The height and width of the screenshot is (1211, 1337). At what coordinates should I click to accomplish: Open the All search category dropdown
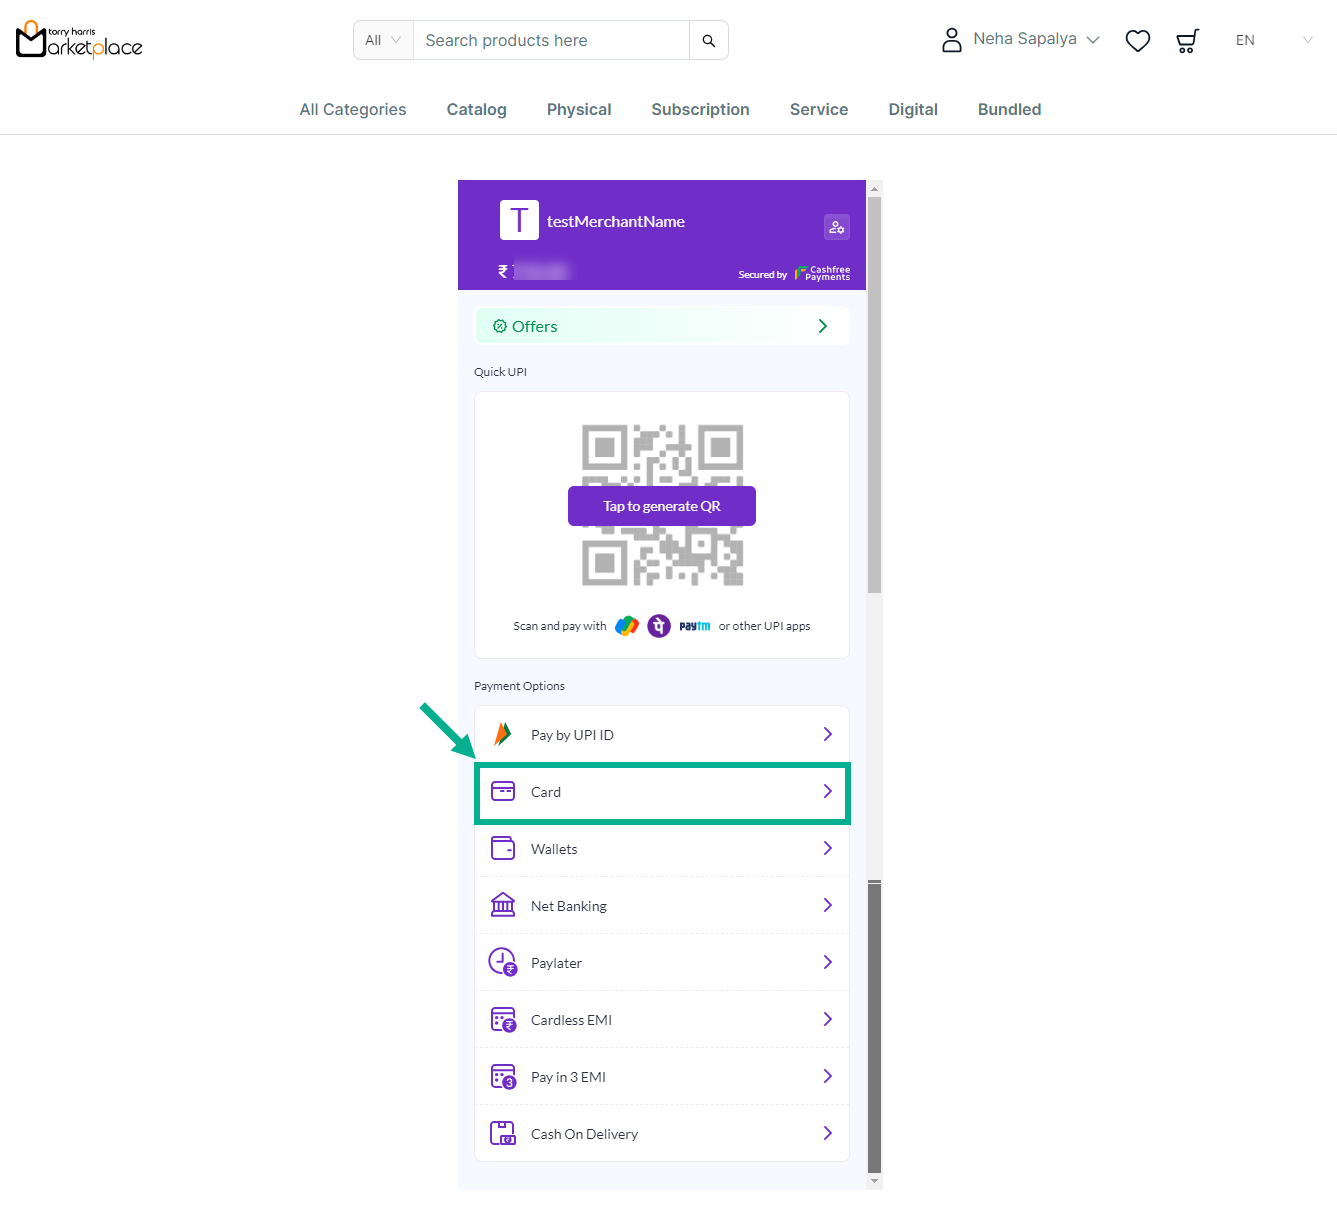click(383, 41)
